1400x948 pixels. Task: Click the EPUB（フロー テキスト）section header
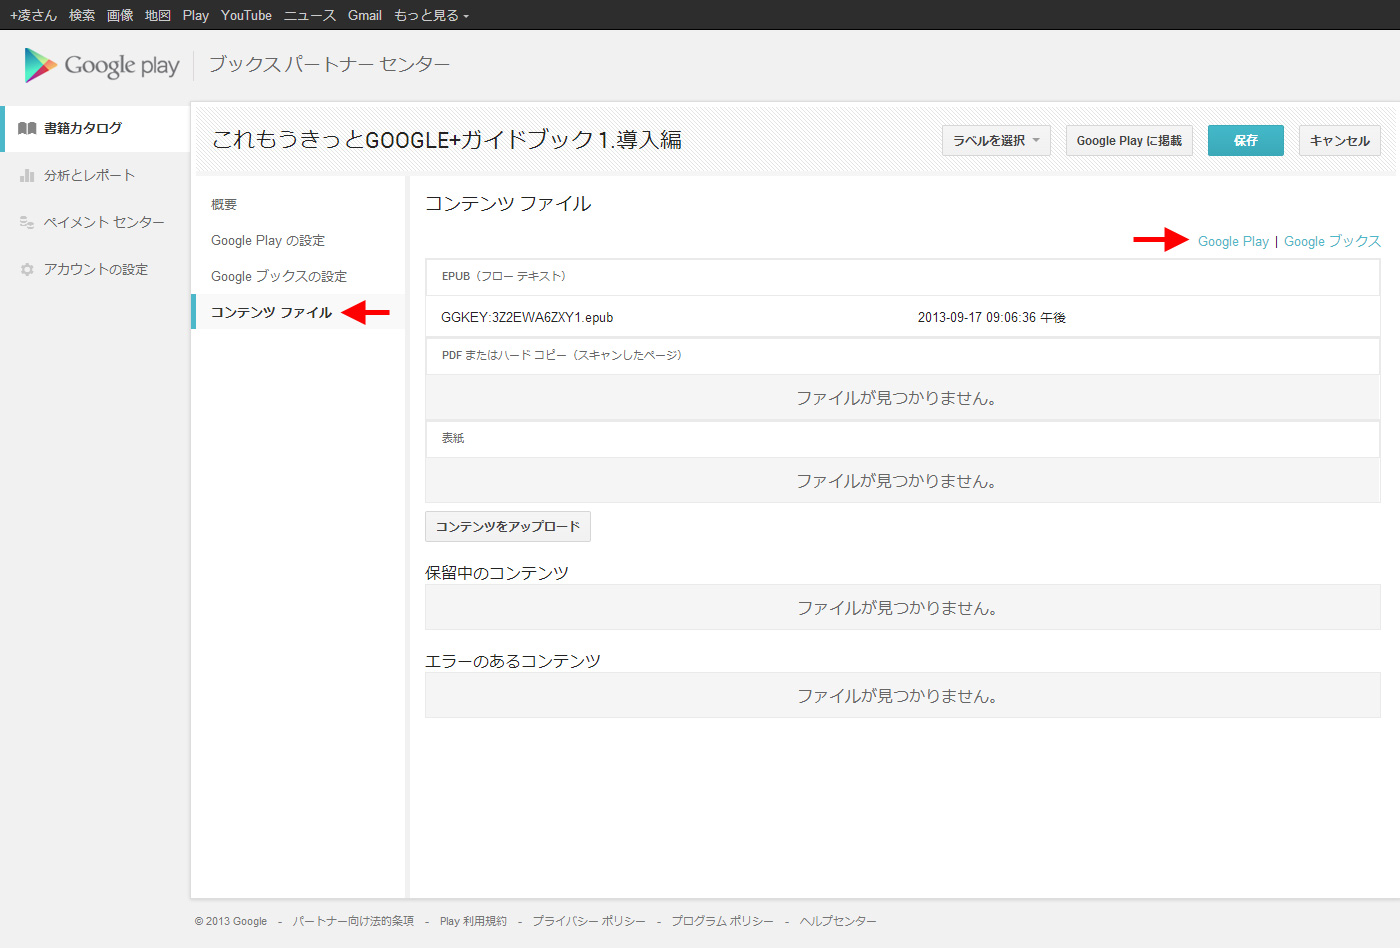903,276
